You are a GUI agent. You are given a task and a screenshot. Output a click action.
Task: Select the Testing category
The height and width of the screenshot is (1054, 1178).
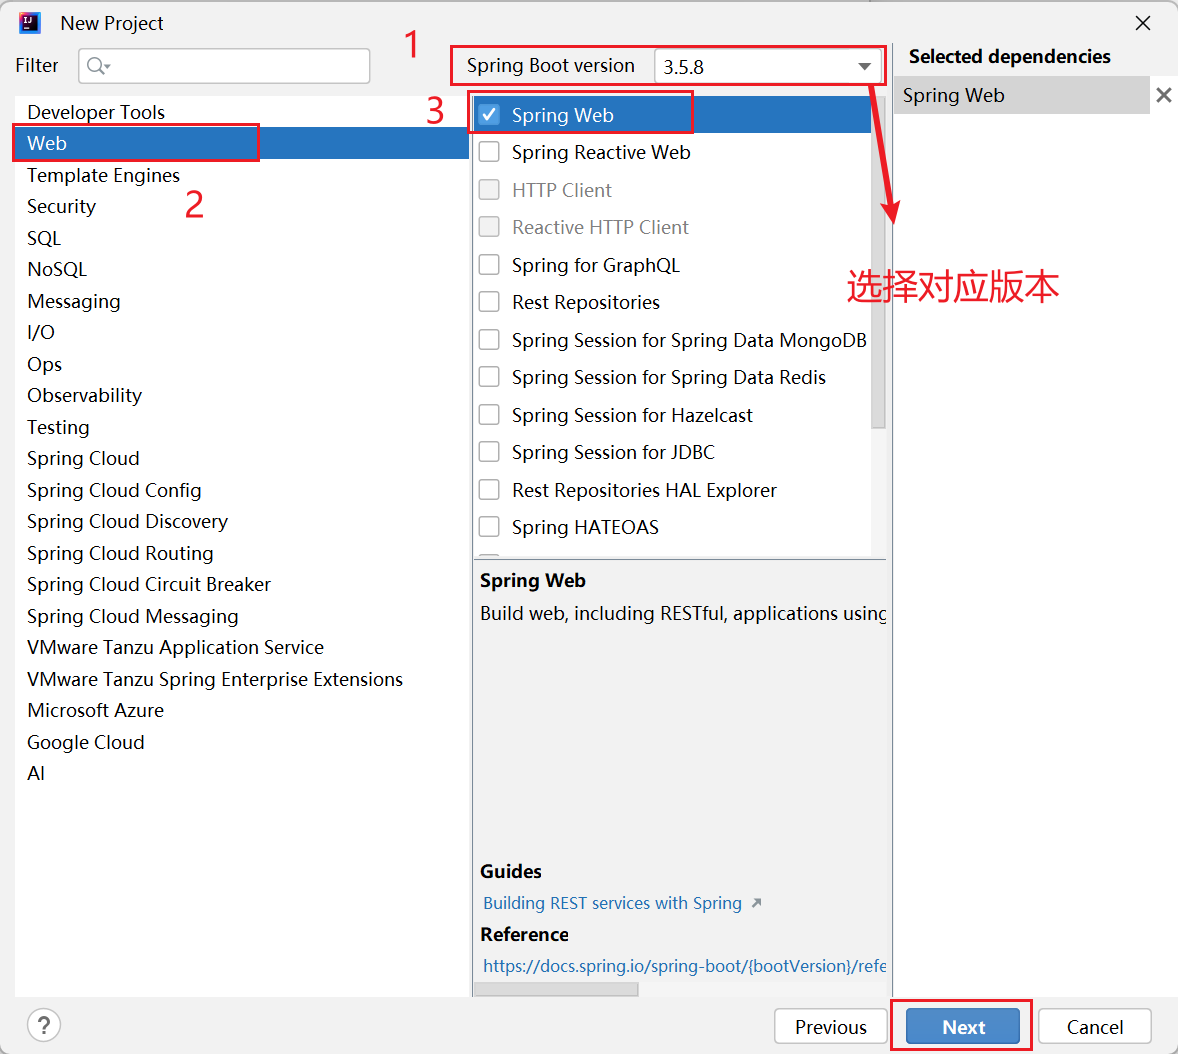(242, 427)
